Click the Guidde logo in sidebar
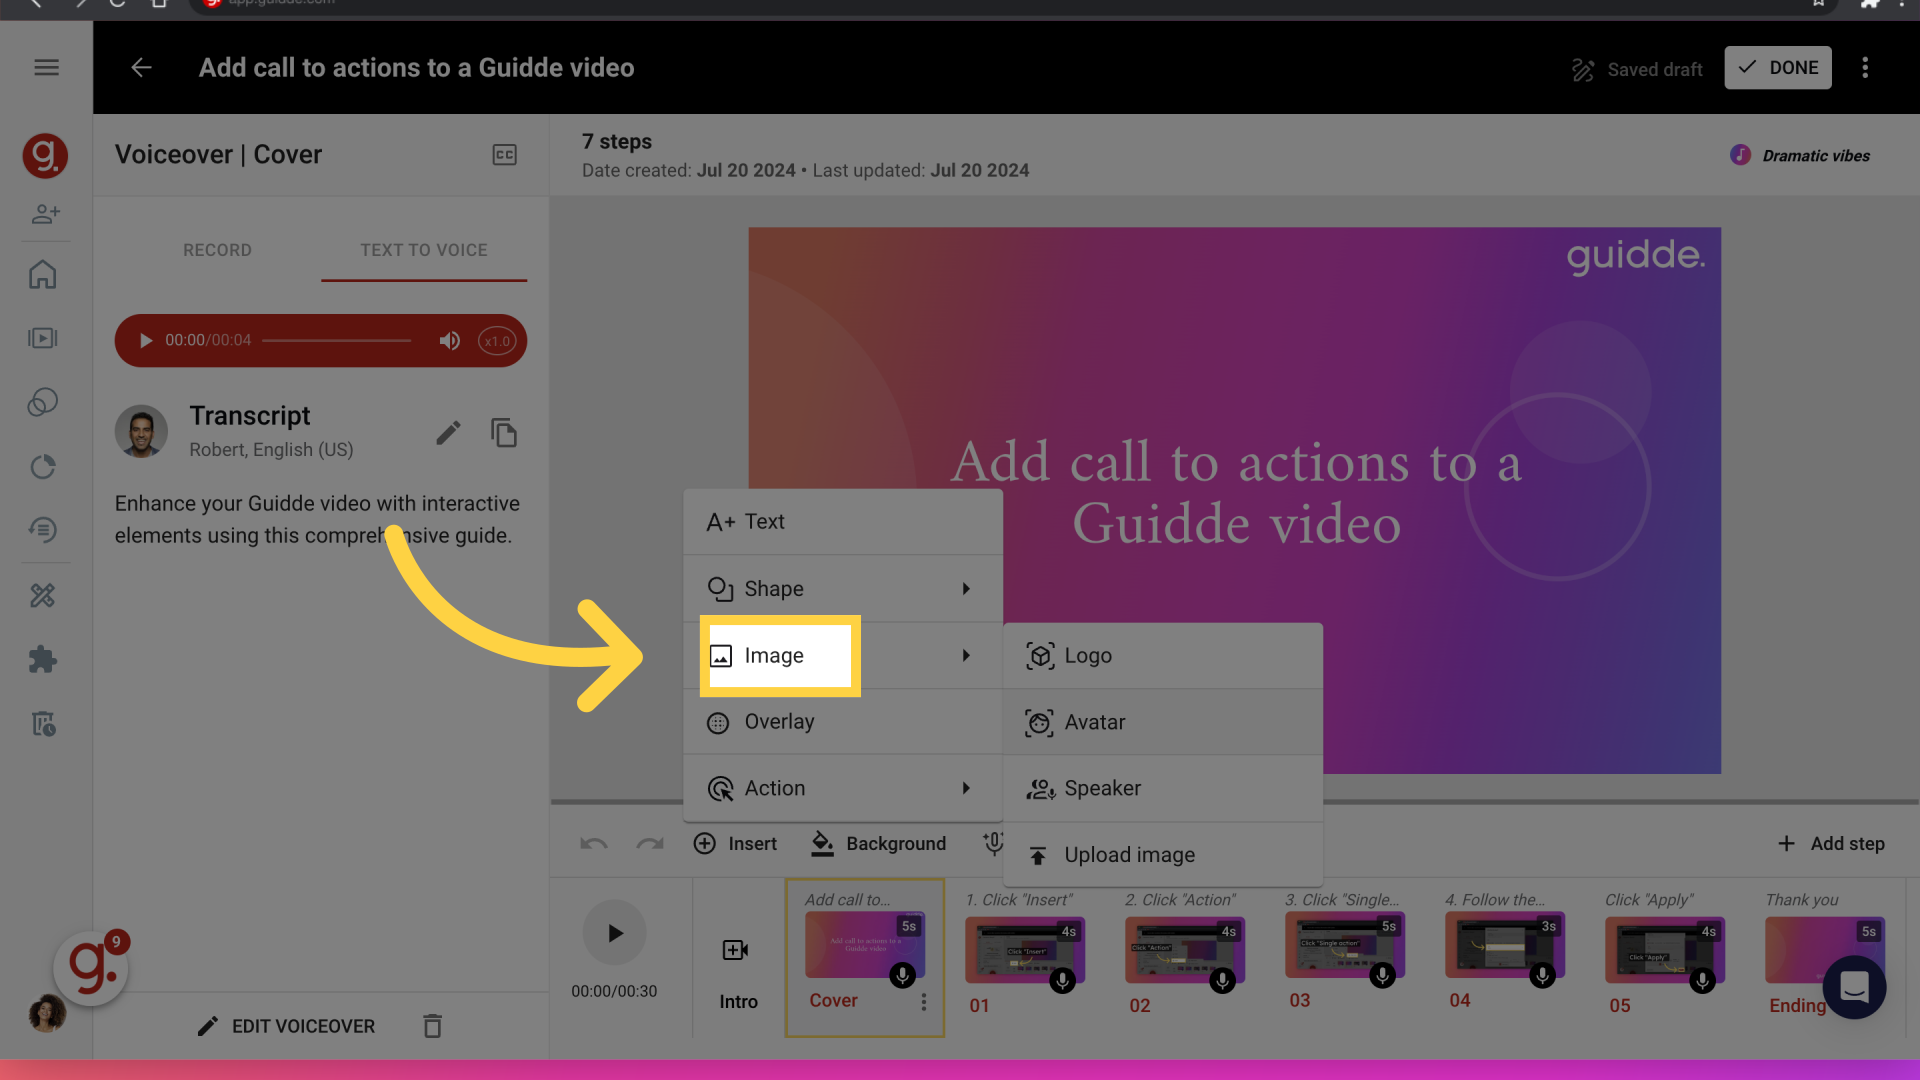 [45, 155]
